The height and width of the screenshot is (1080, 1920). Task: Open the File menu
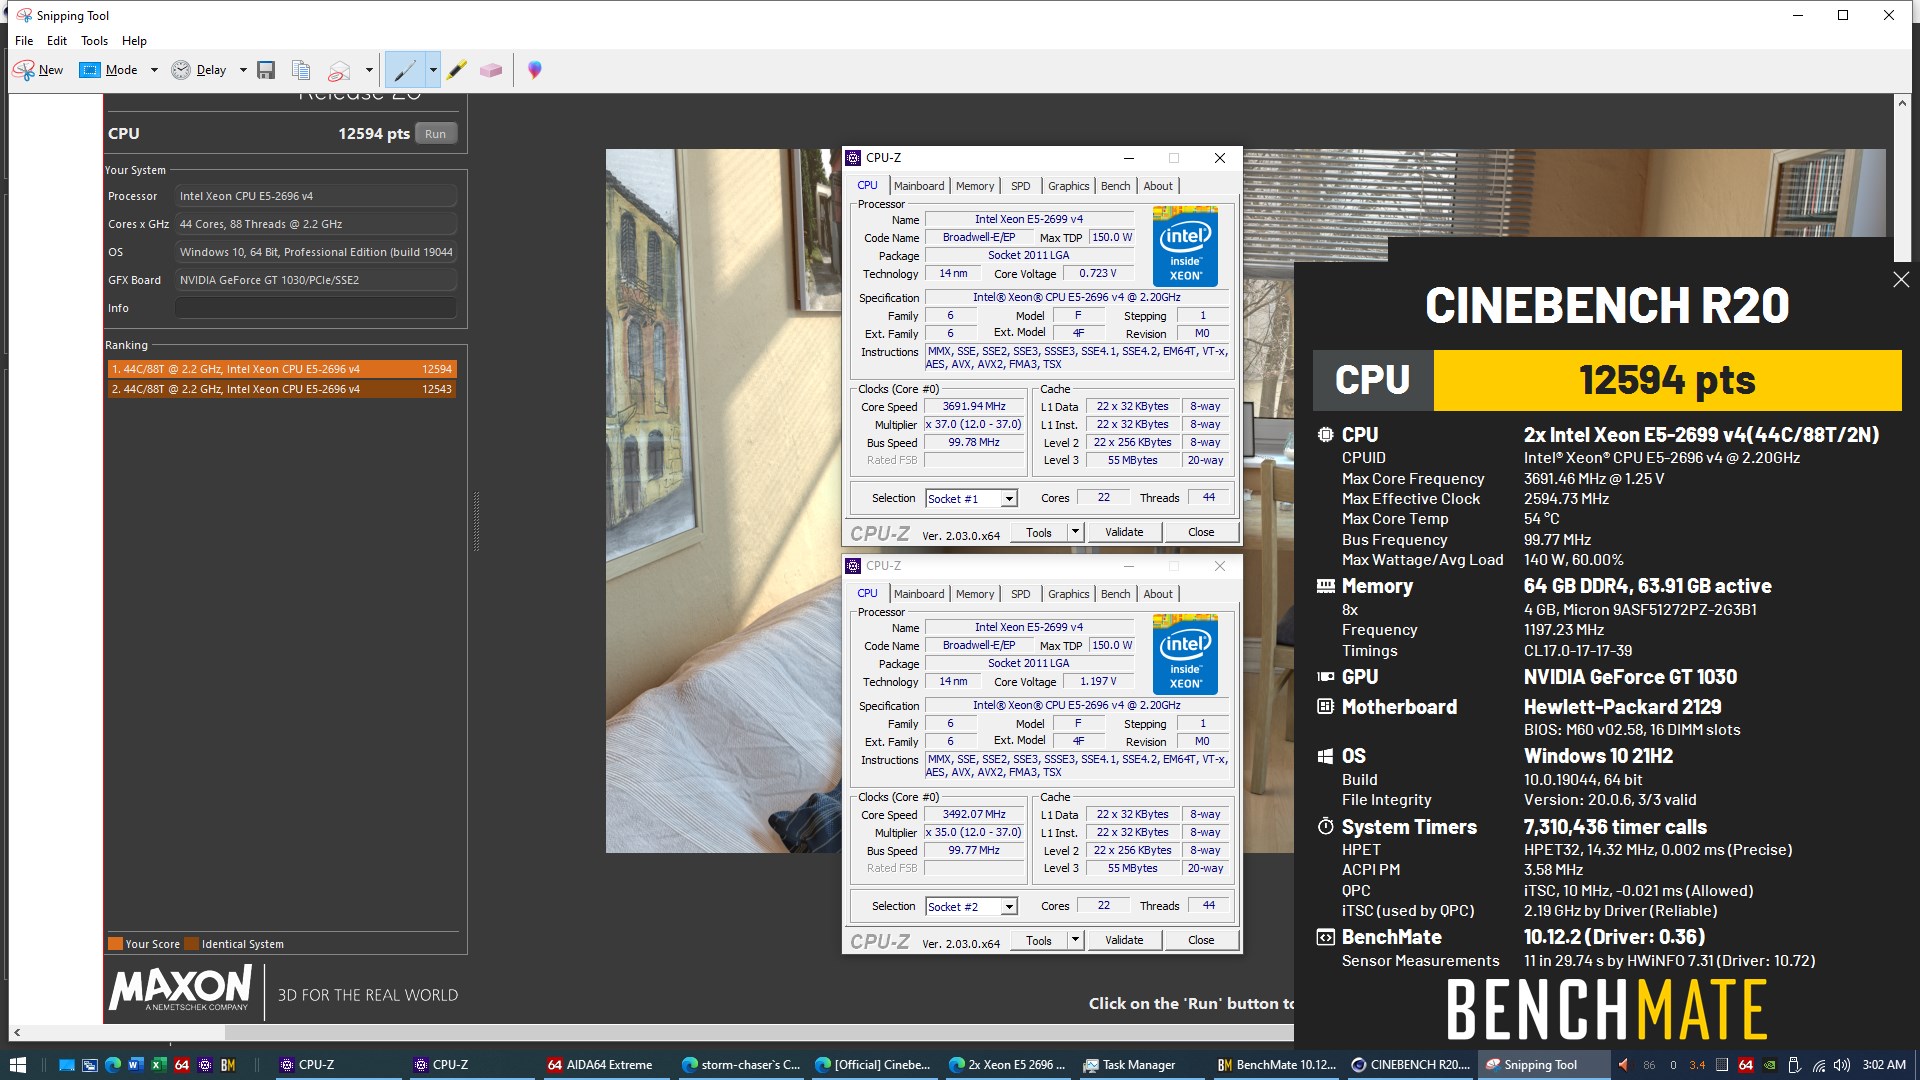point(24,41)
